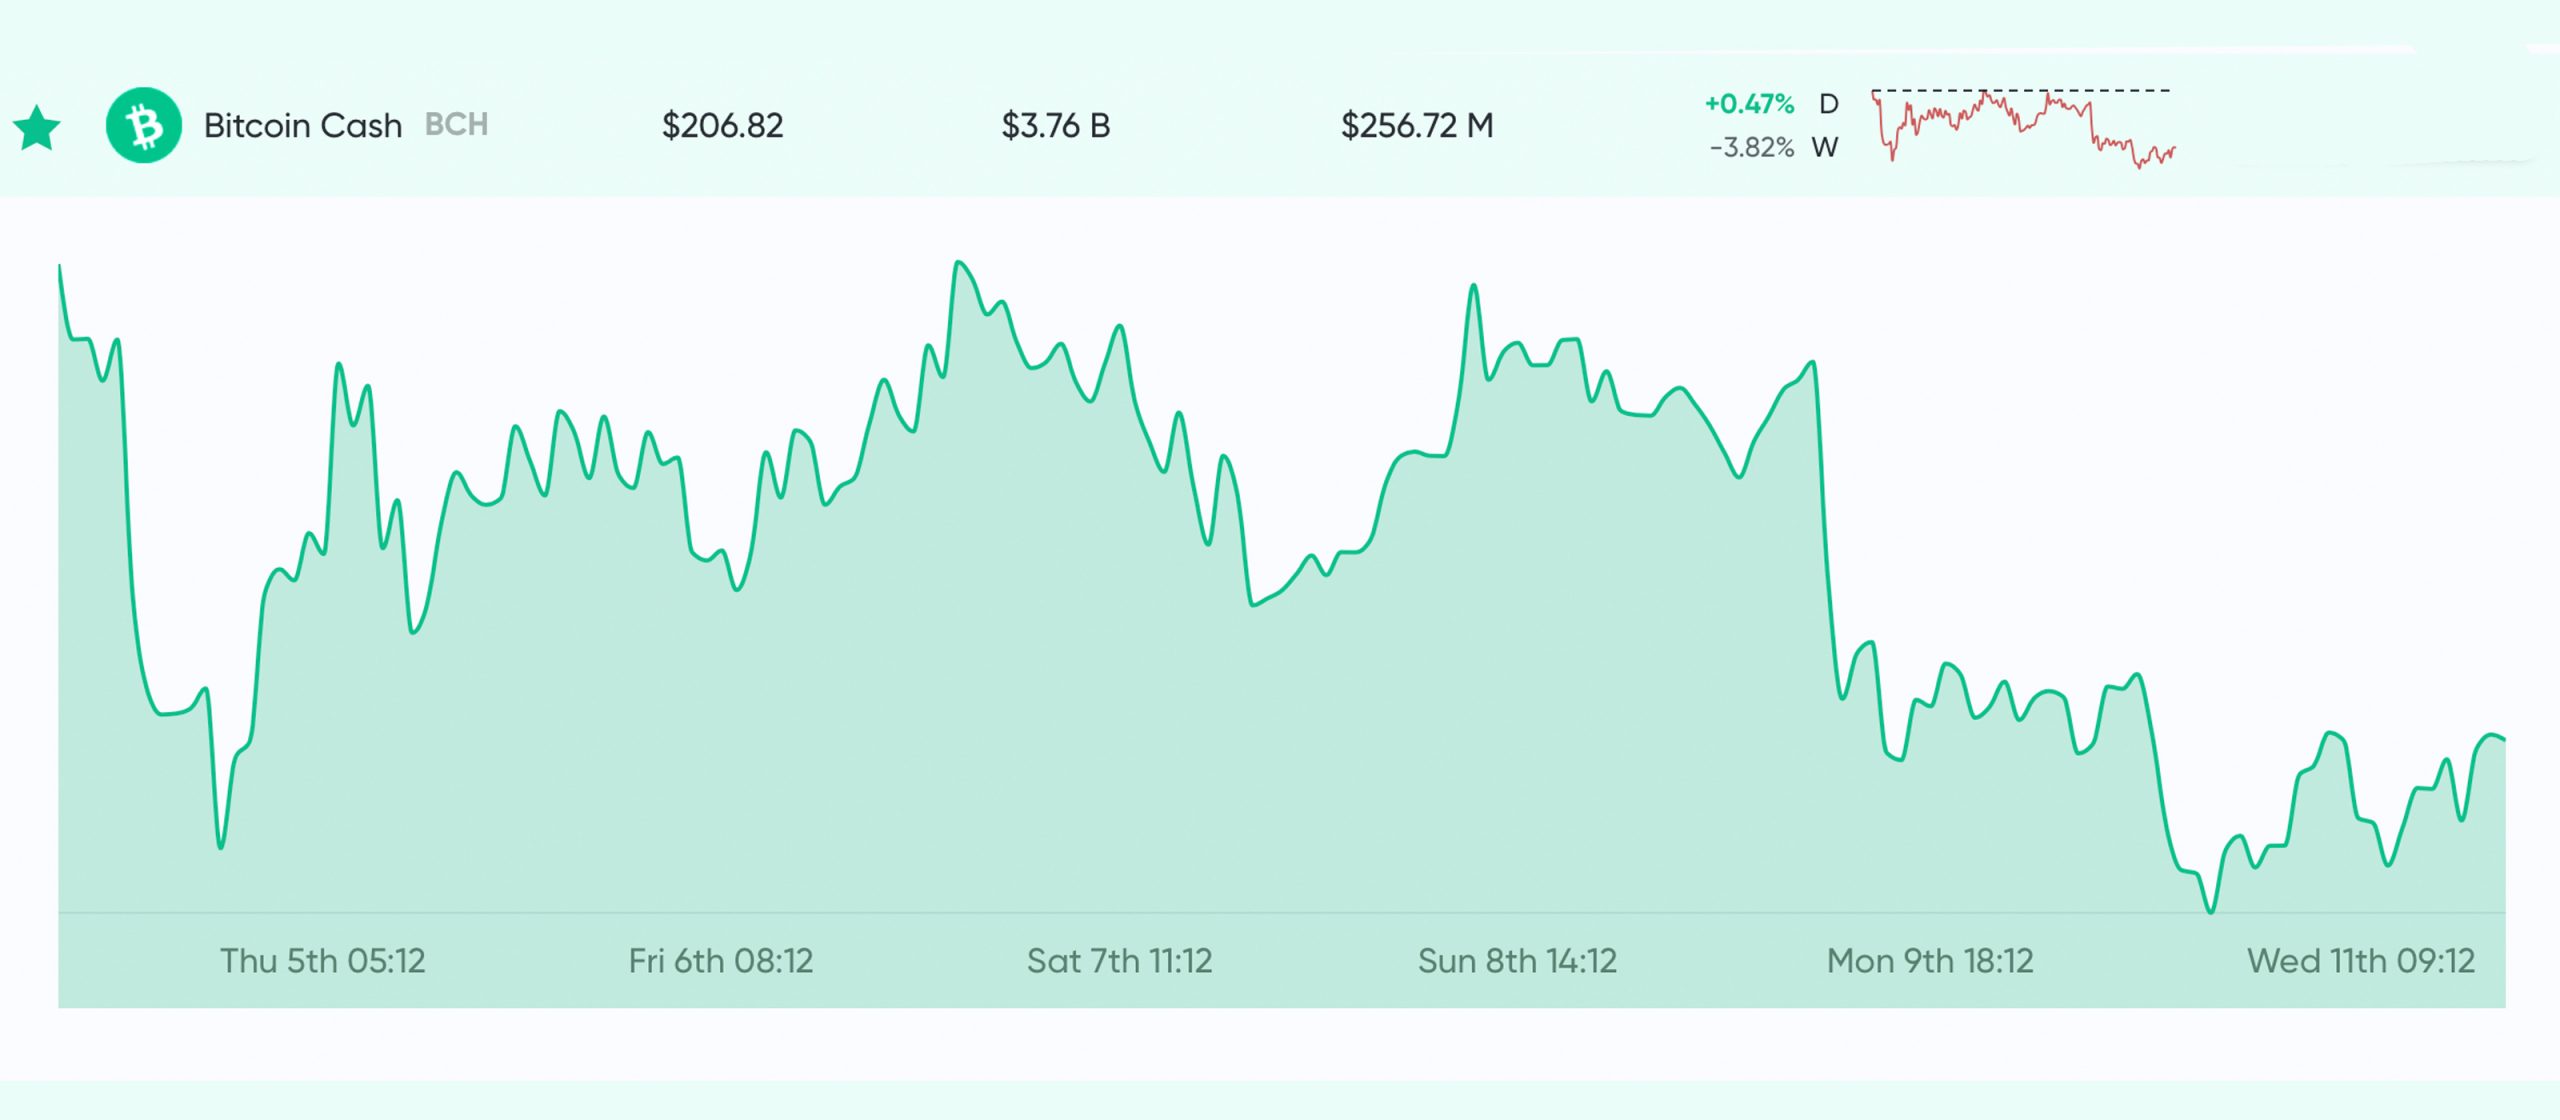
Task: Open the Bitcoin Cash coin name
Action: tap(302, 126)
